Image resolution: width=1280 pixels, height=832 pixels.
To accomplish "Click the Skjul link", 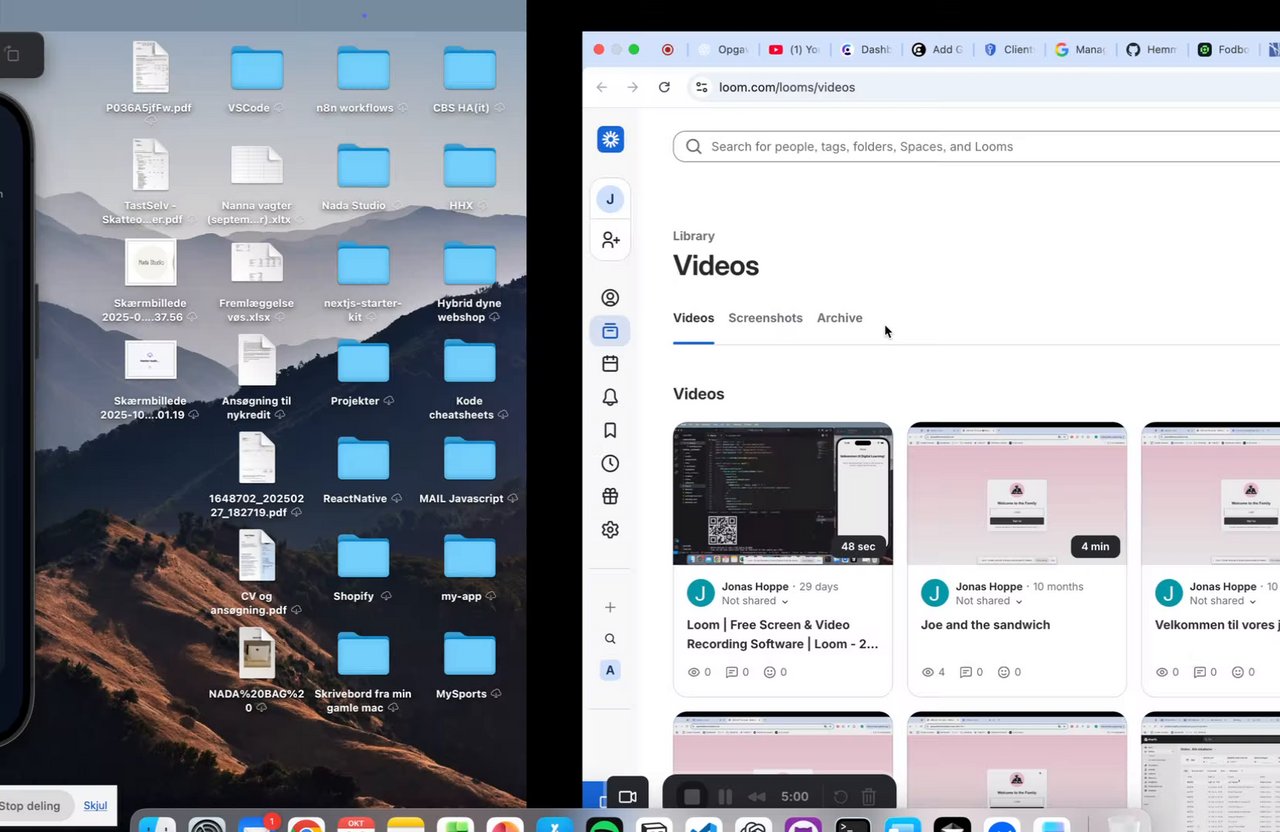I will point(95,806).
